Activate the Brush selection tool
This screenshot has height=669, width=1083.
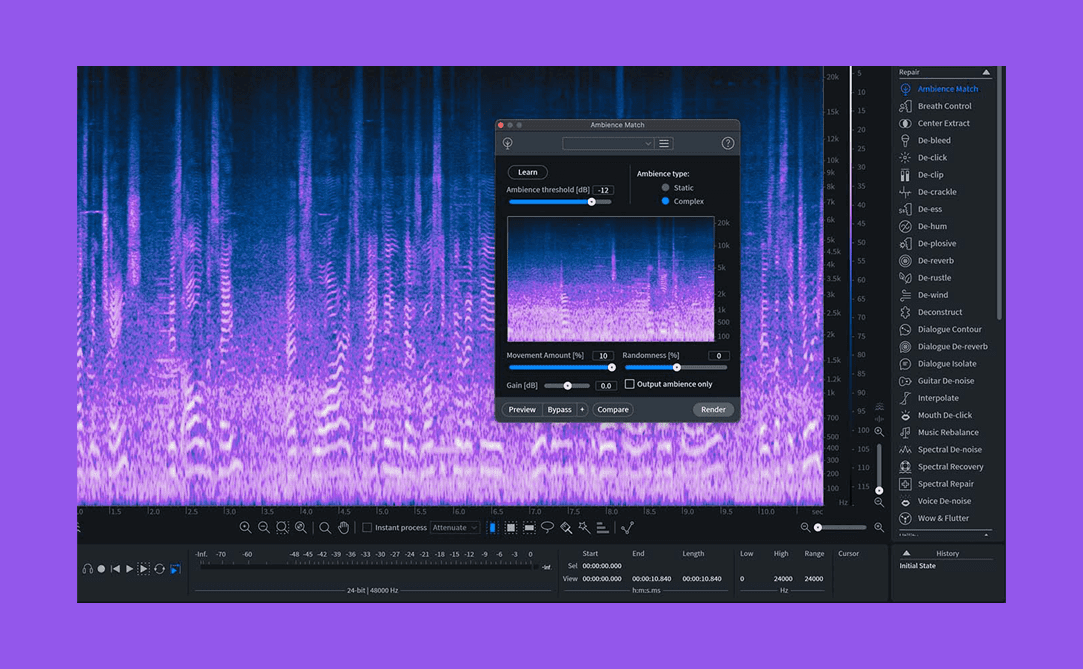[566, 527]
